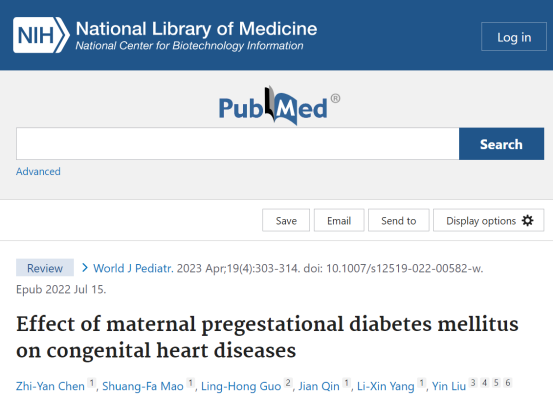Open author Ling-Hong Guo's link
Viewport: 554px width, 399px height.
point(241,386)
